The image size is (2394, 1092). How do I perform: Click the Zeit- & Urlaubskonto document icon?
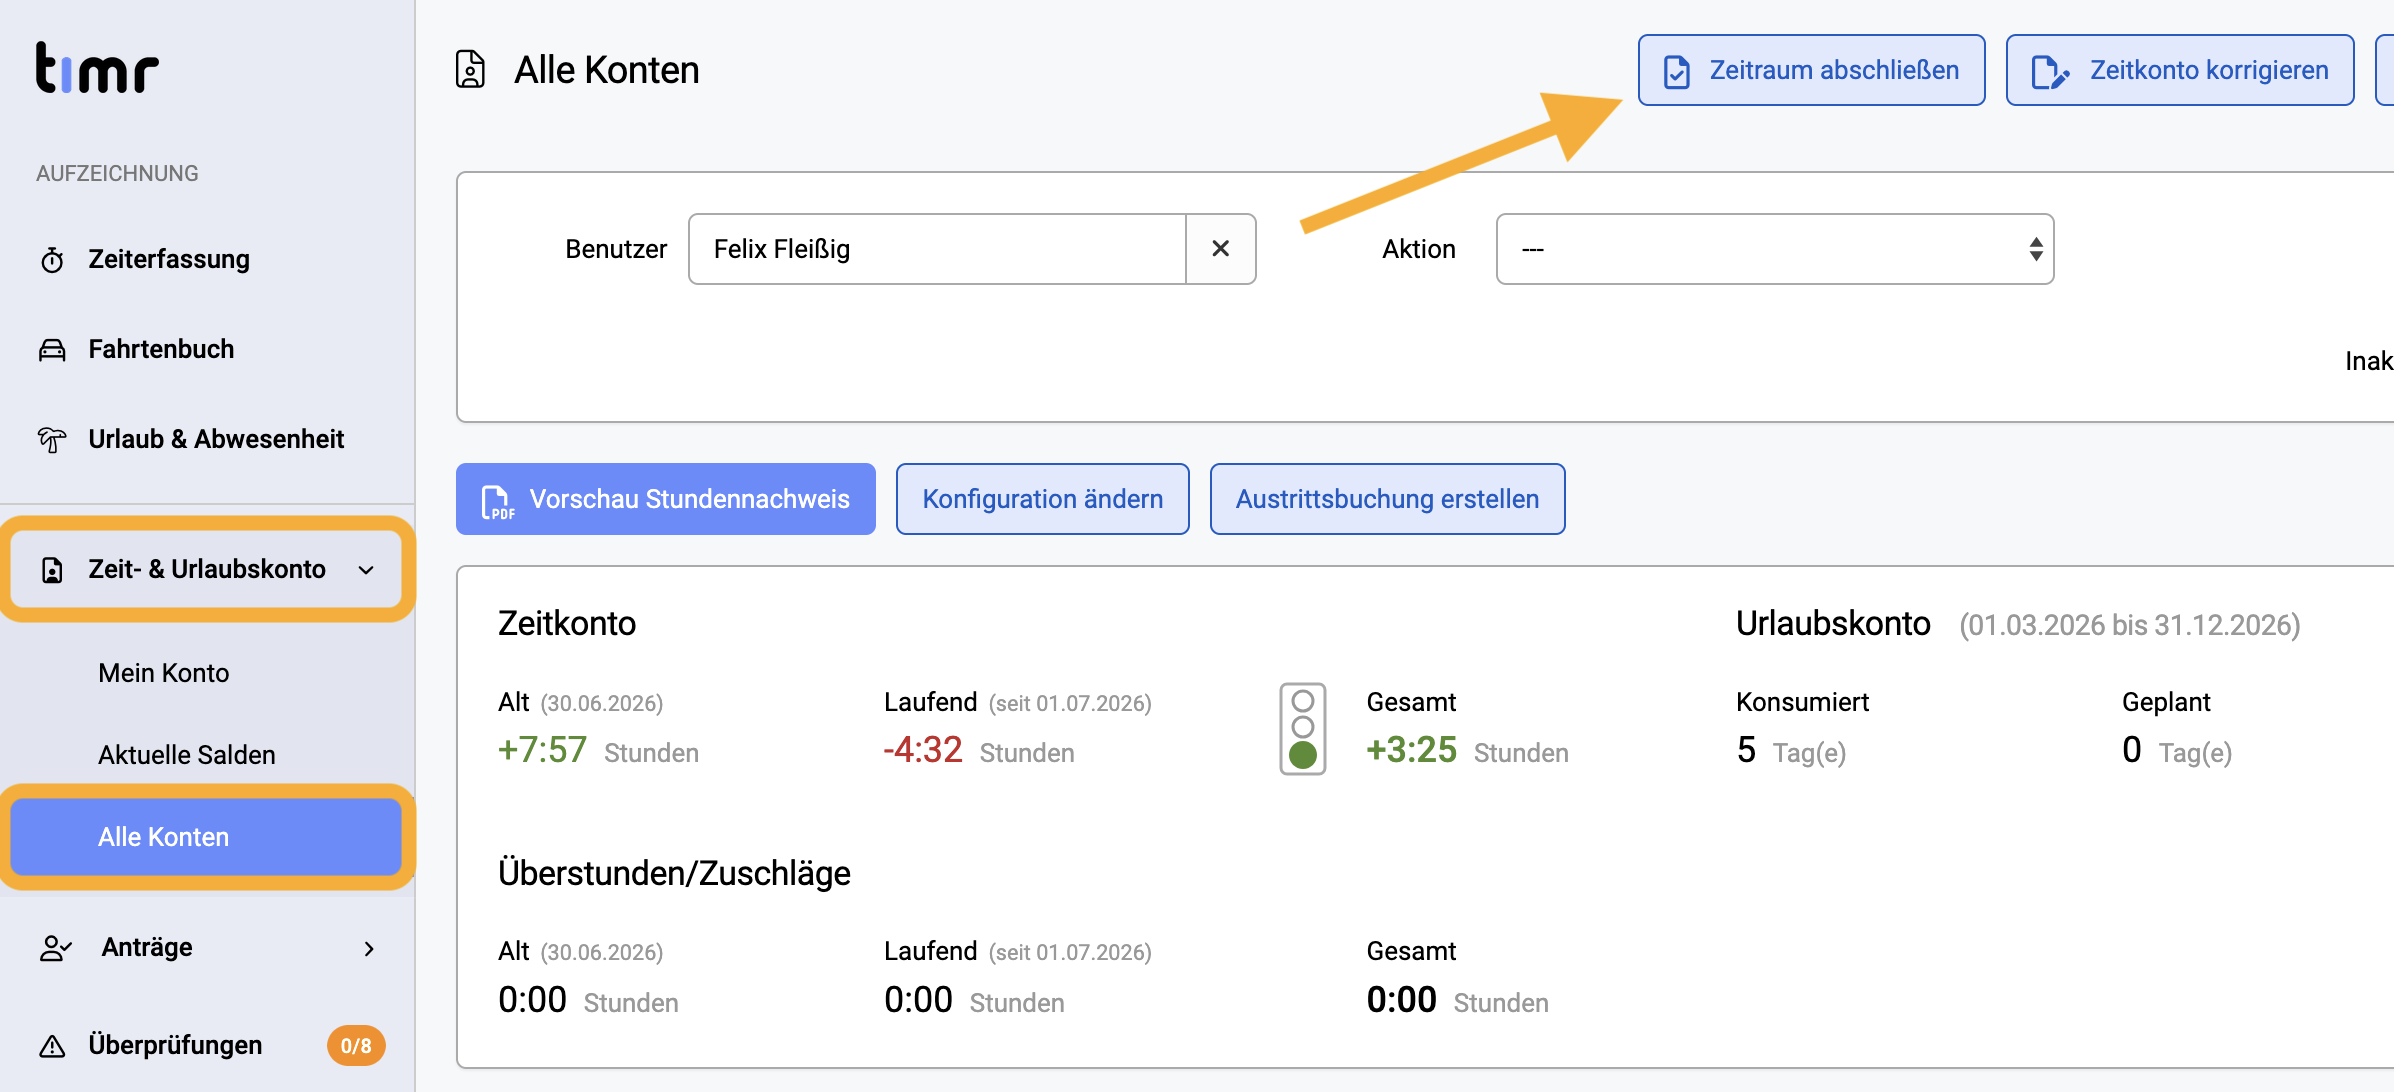(x=52, y=570)
